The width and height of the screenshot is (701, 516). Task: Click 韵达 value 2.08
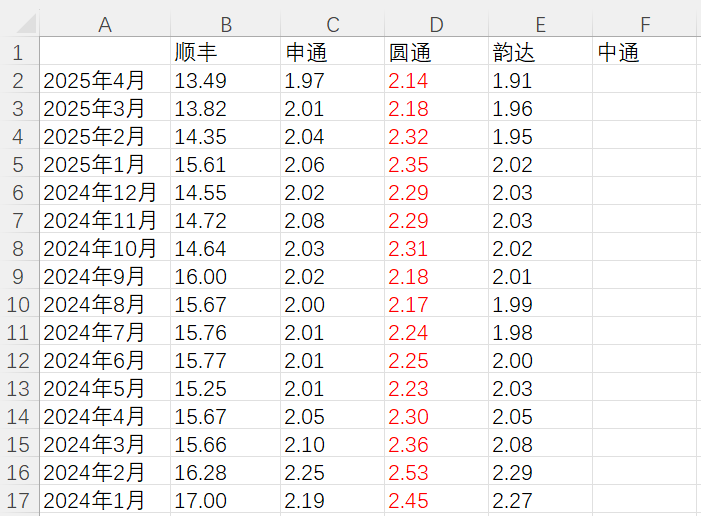pos(541,444)
